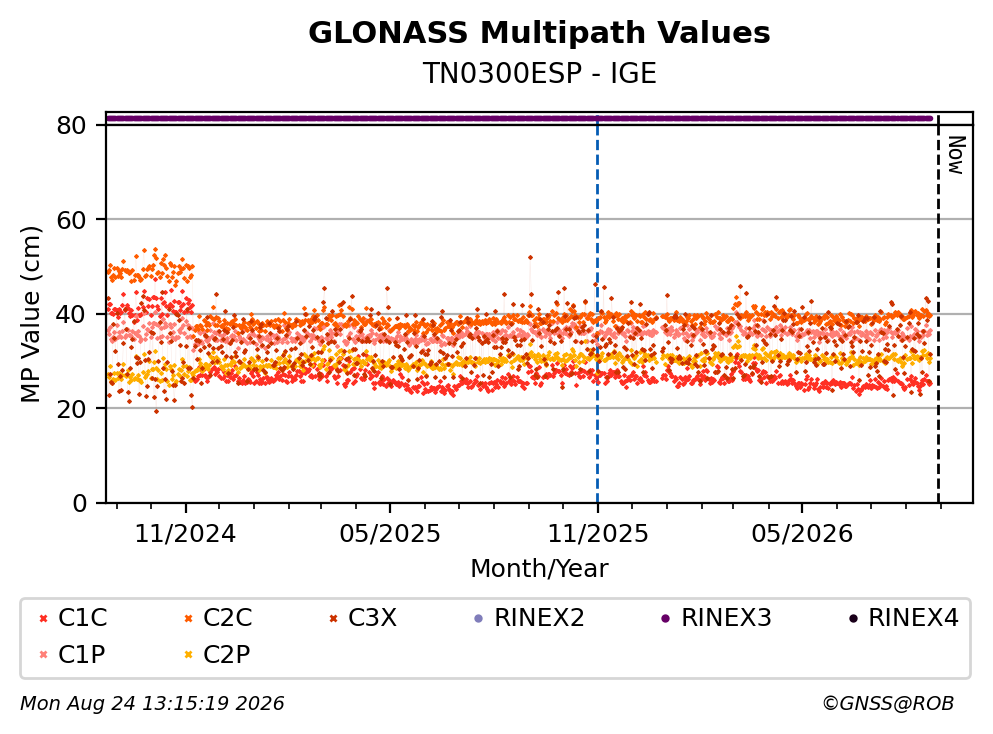The image size is (993, 734).
Task: Click the 11/2024 x-axis tick label
Action: pyautogui.click(x=185, y=535)
